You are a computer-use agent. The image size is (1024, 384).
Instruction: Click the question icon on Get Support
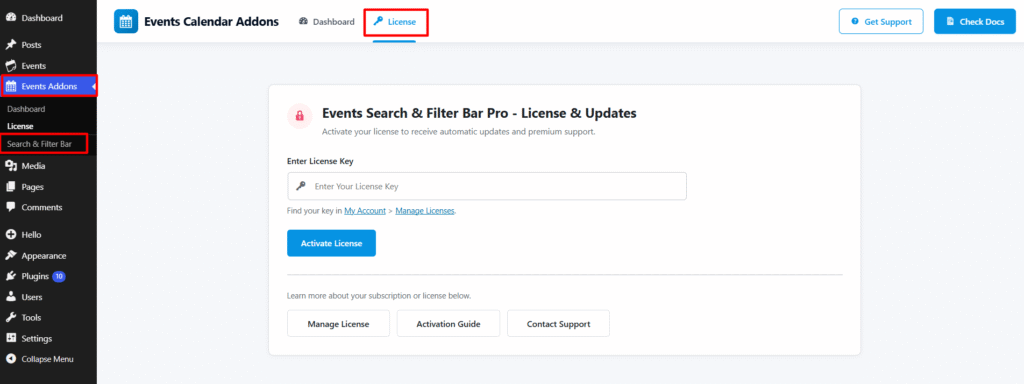[855, 22]
